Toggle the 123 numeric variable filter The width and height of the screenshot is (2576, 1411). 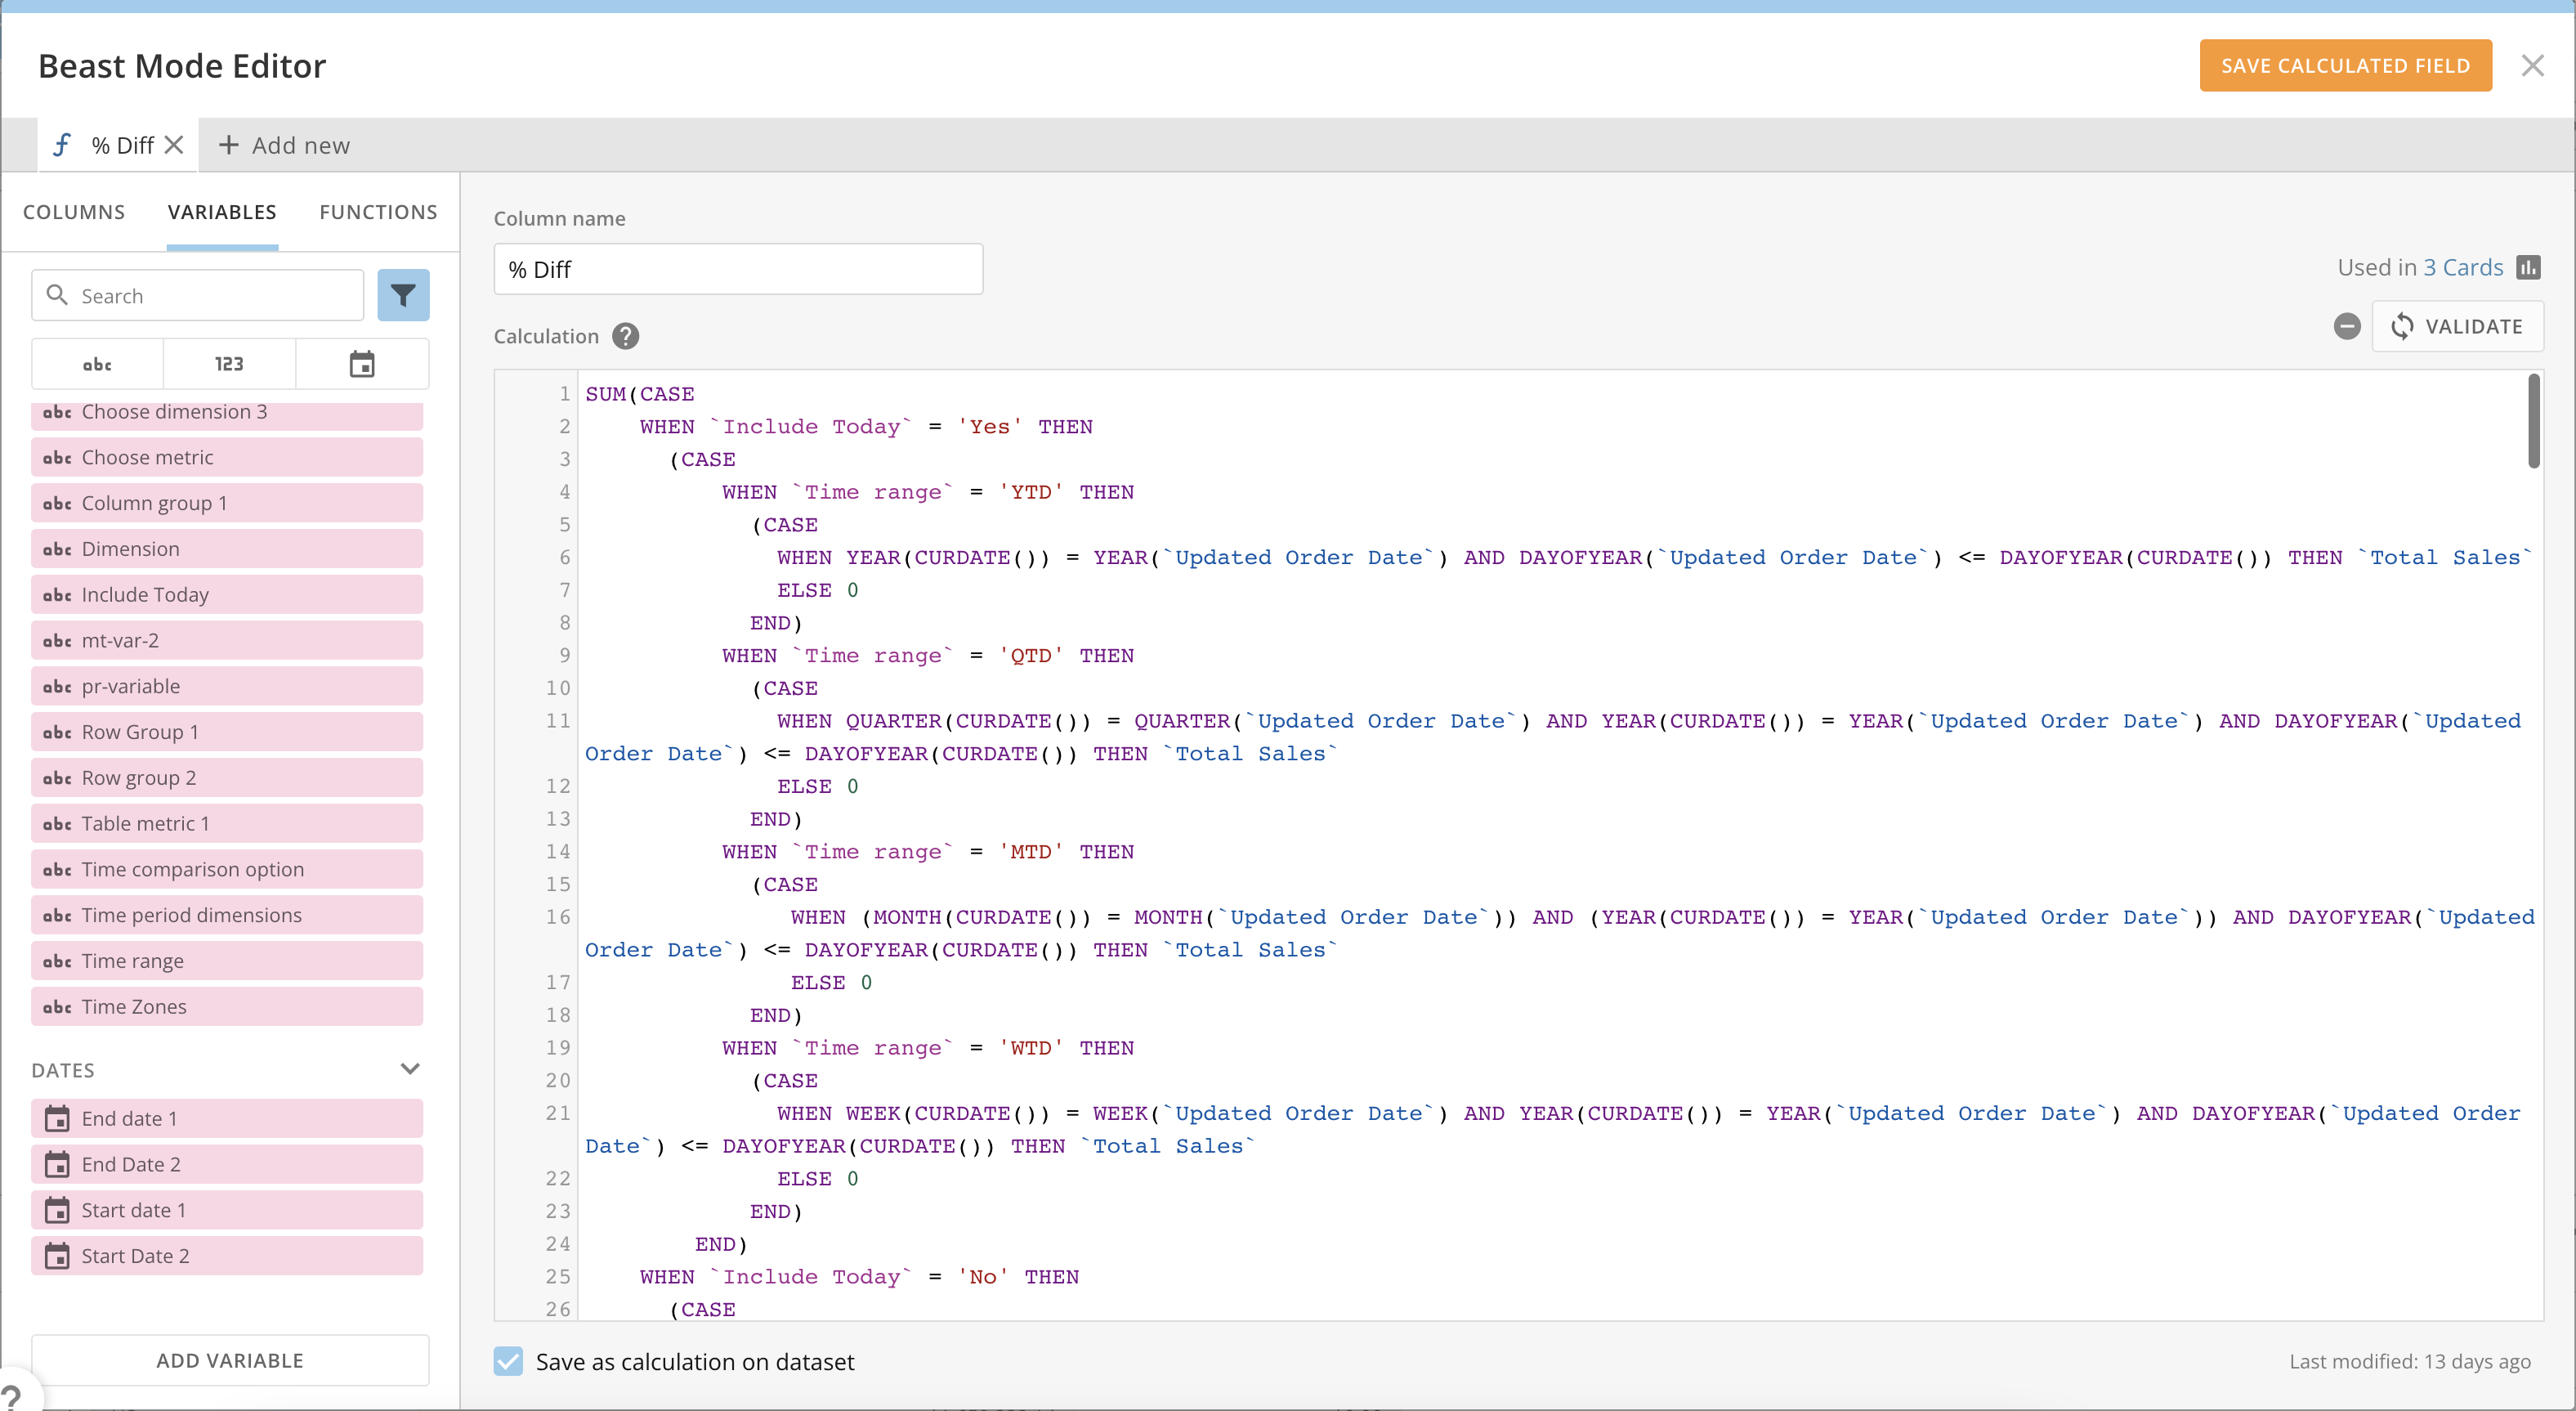pos(229,363)
